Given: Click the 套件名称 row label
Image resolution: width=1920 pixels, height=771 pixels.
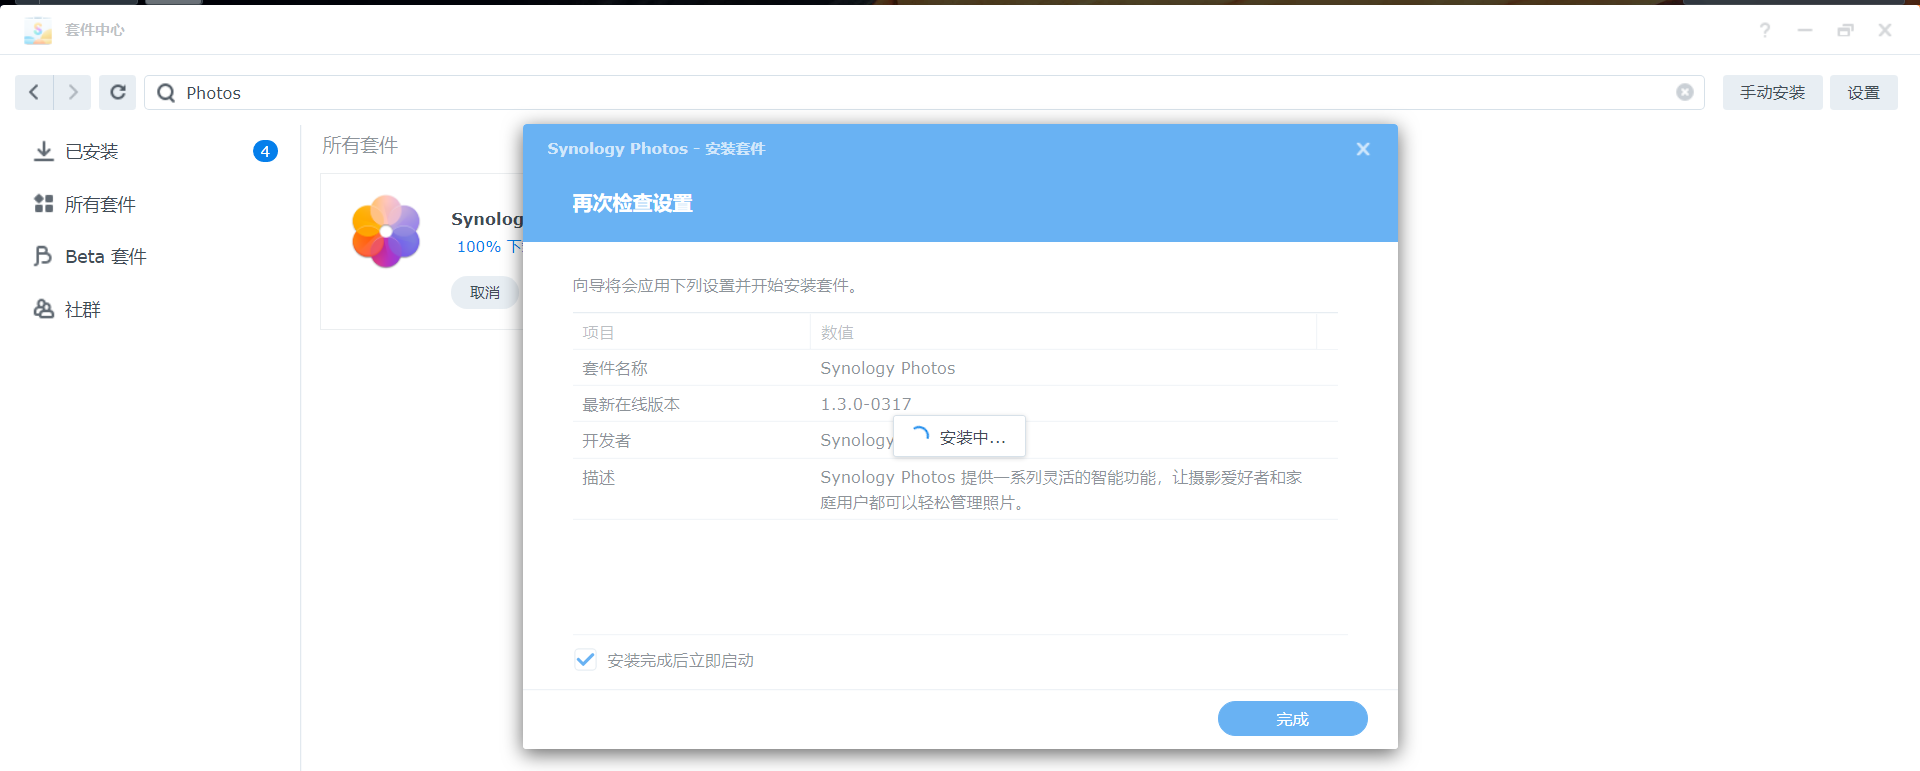Looking at the screenshot, I should pos(615,368).
